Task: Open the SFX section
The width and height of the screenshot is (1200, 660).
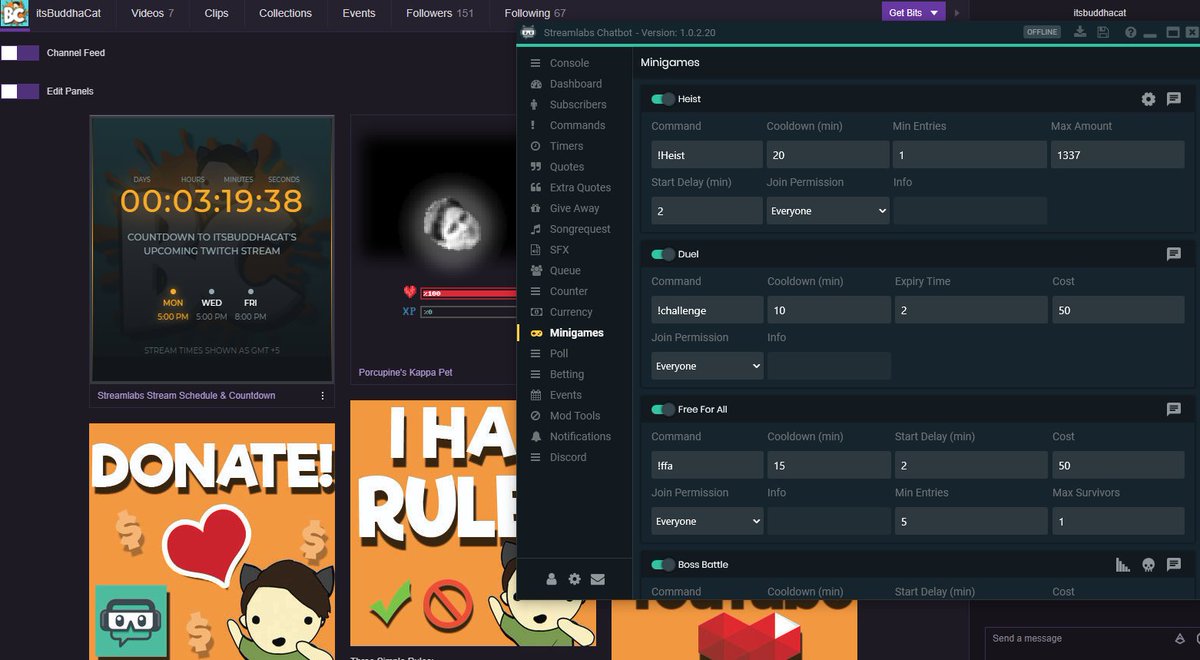Action: (559, 250)
